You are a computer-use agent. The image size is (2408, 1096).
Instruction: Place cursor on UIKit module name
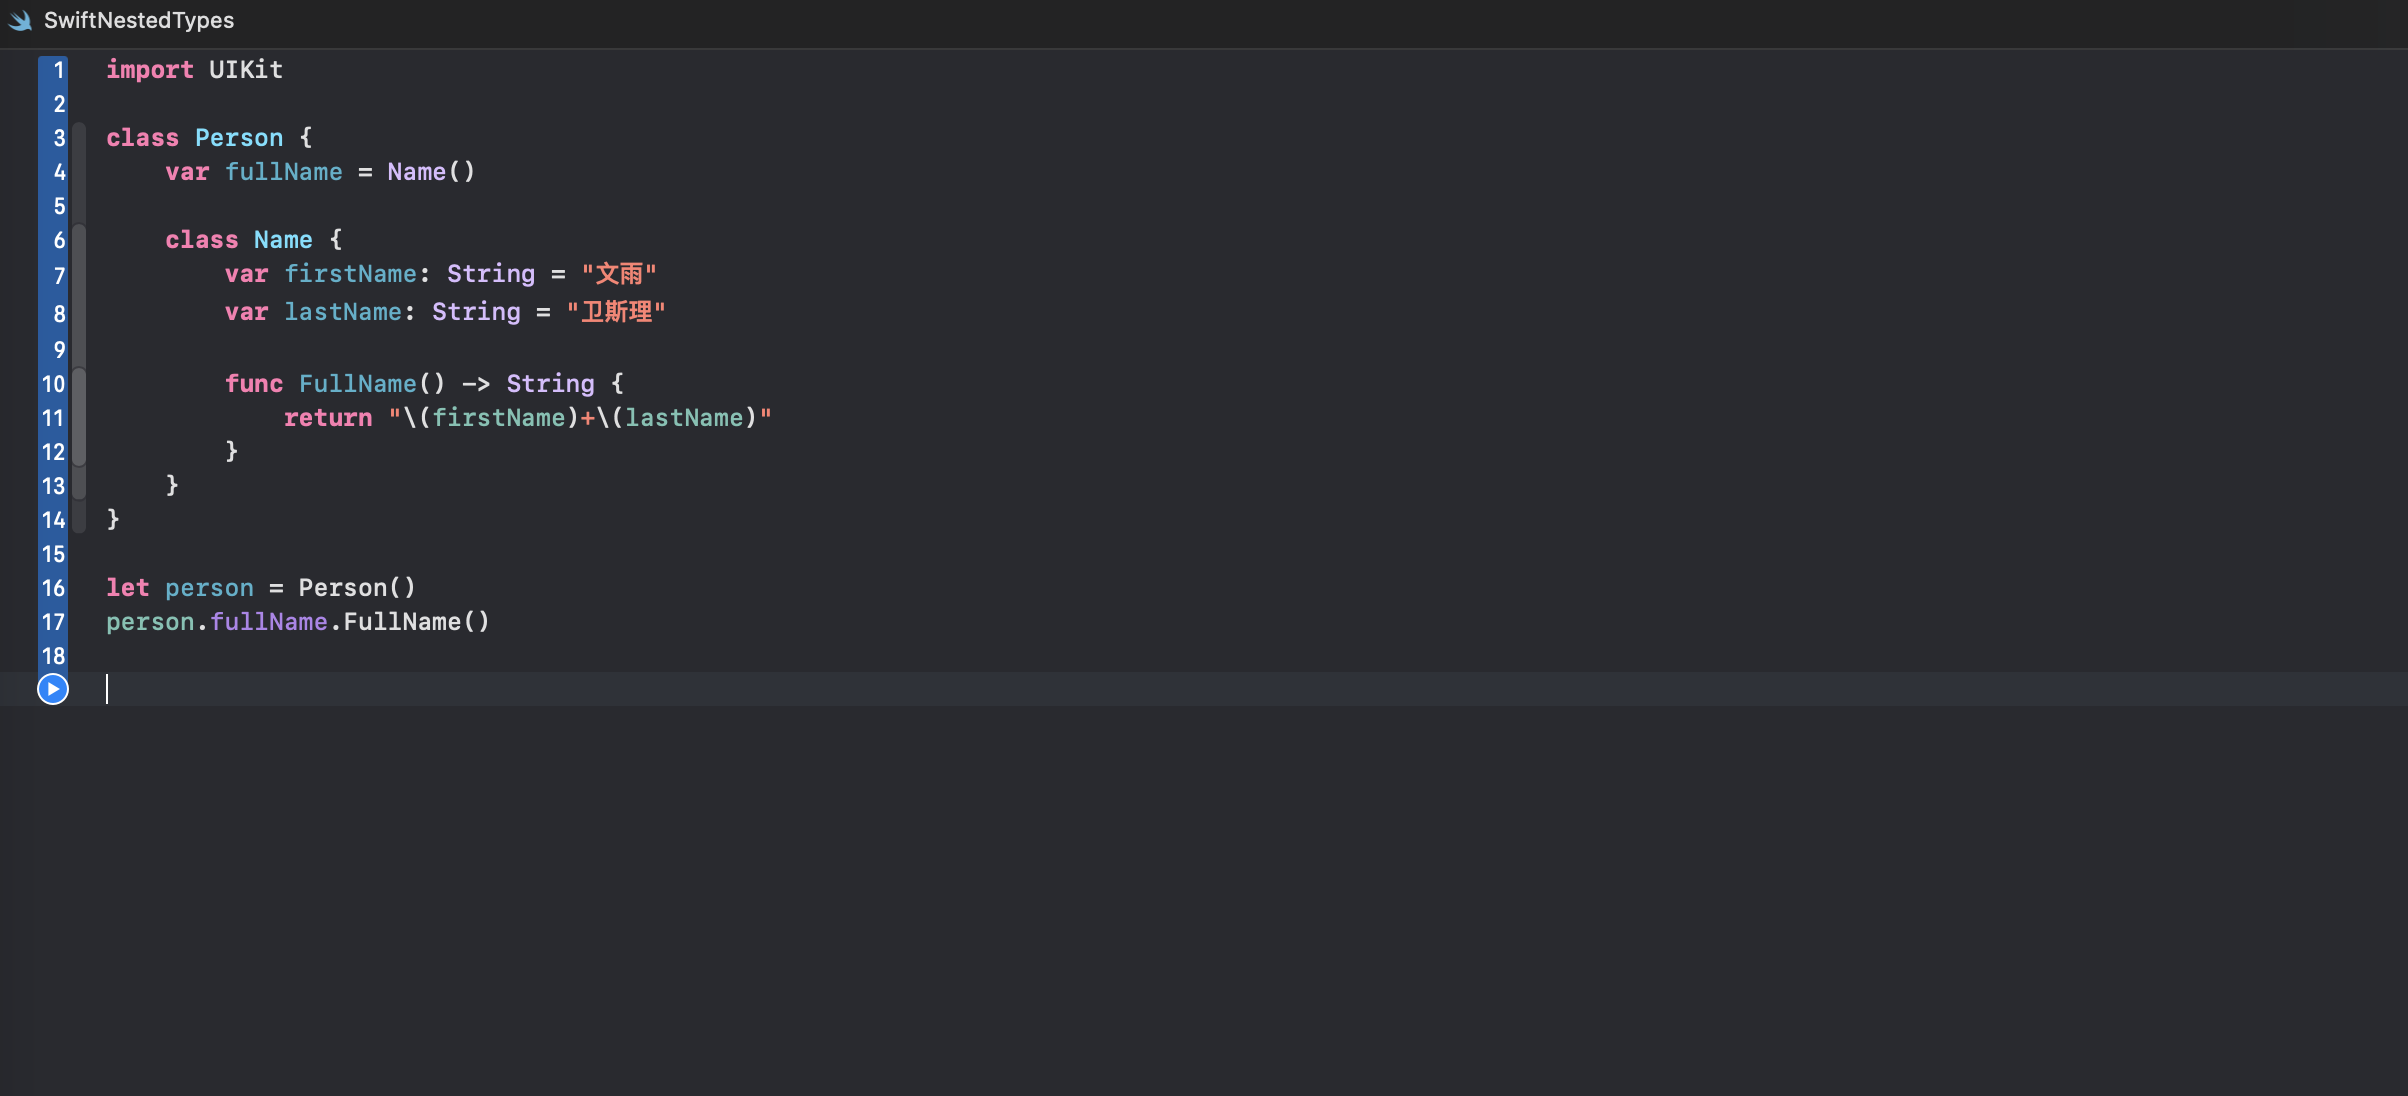click(x=246, y=70)
